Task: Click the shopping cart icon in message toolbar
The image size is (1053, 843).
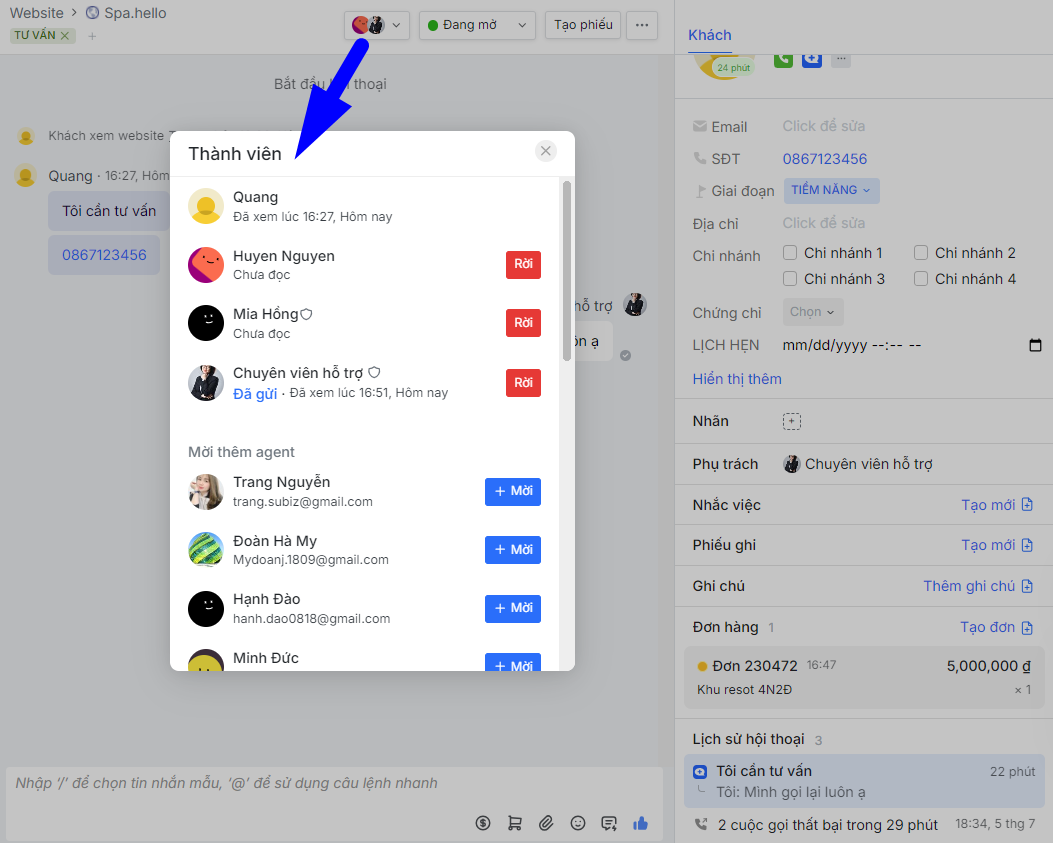Action: (515, 823)
